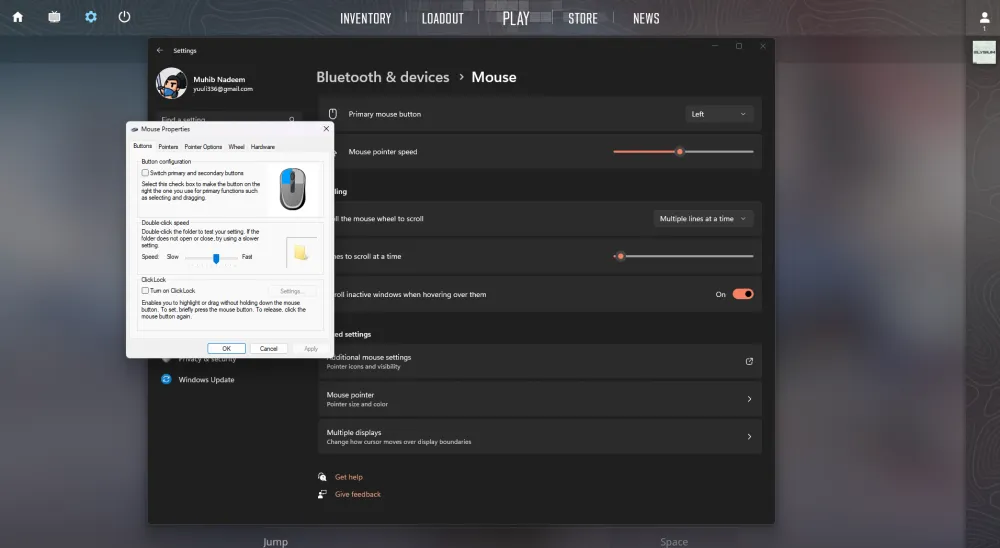Switch to the Pointers tab
The image size is (1000, 548).
(x=168, y=147)
